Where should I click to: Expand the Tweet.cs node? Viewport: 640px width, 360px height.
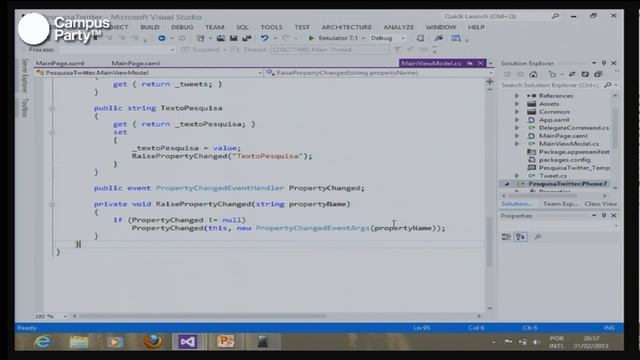517,176
